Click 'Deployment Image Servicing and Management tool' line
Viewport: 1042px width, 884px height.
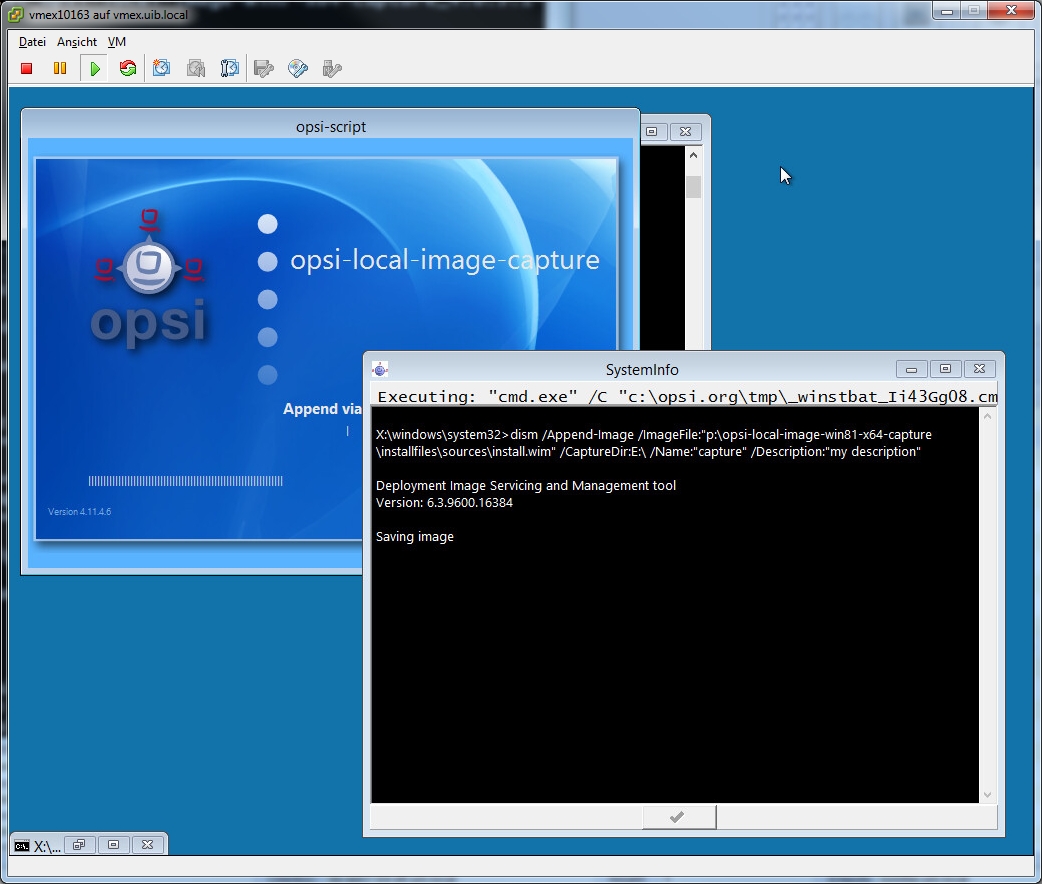(526, 486)
